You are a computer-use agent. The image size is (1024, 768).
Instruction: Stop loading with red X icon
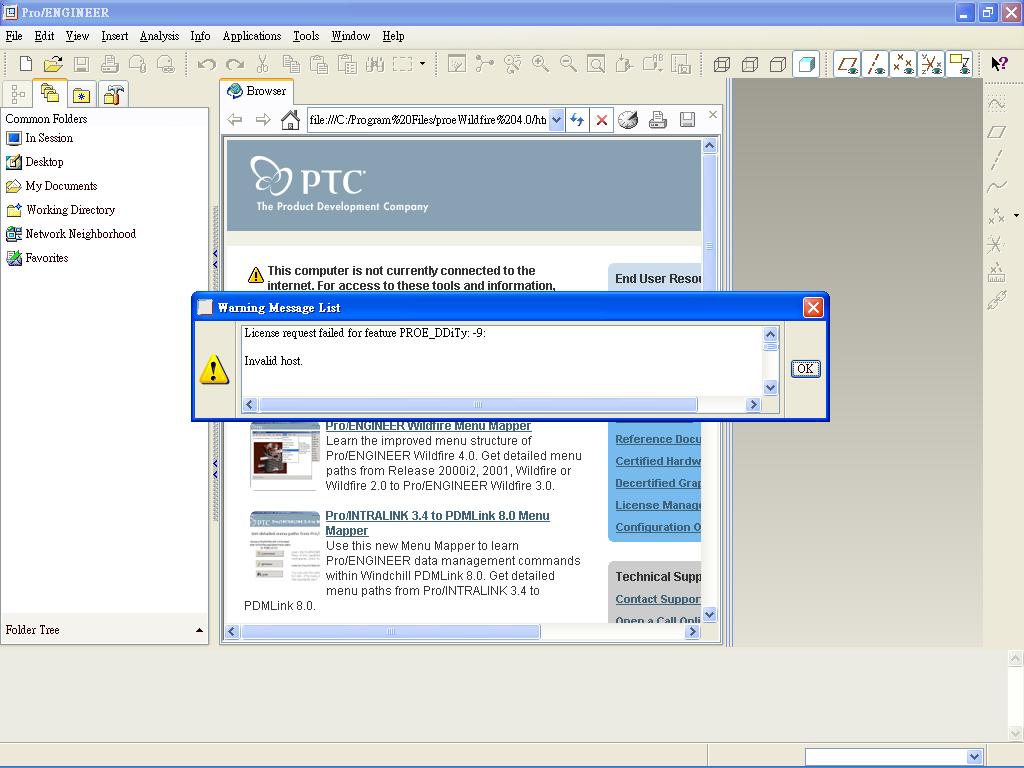[602, 120]
